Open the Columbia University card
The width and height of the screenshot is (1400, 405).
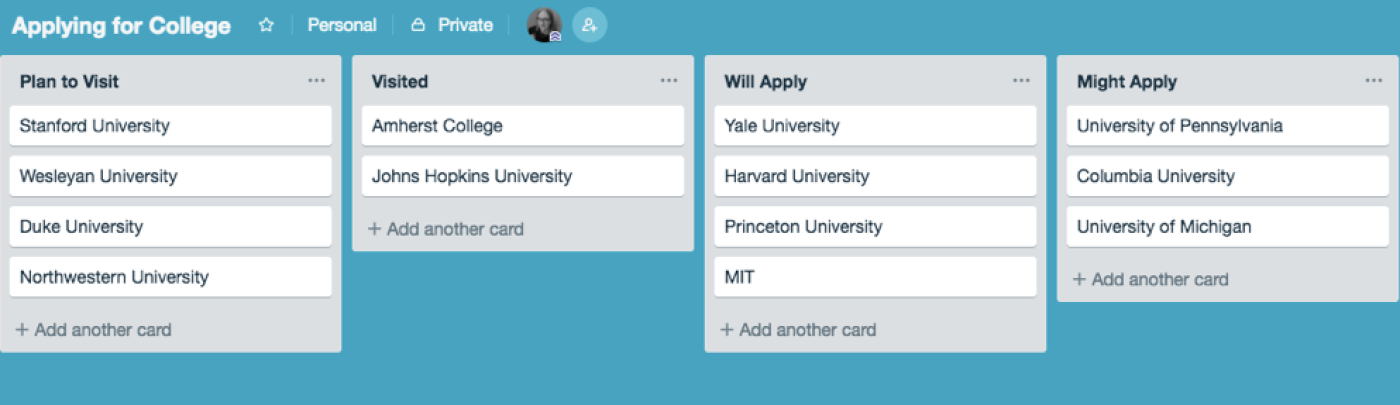click(x=1228, y=177)
